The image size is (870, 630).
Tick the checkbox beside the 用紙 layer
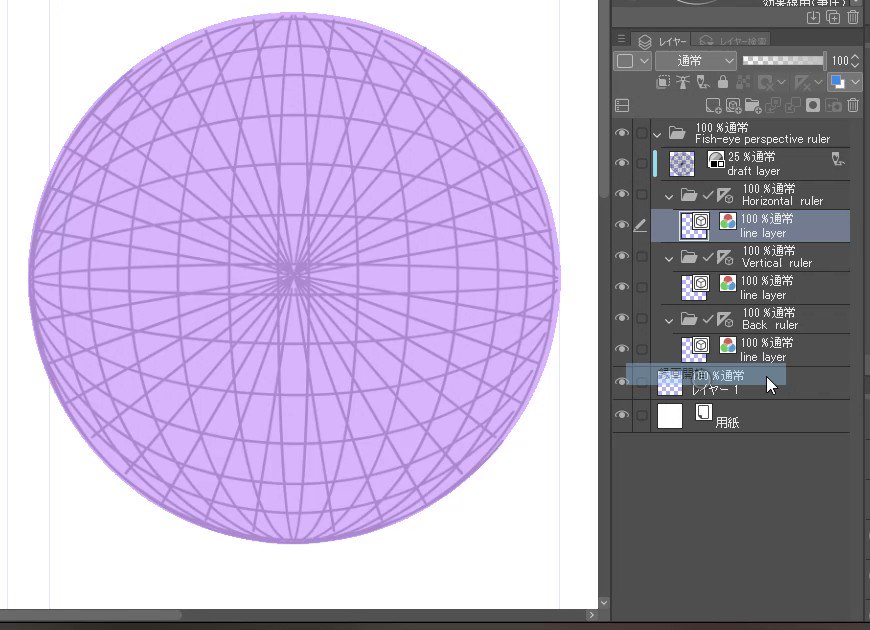(642, 415)
